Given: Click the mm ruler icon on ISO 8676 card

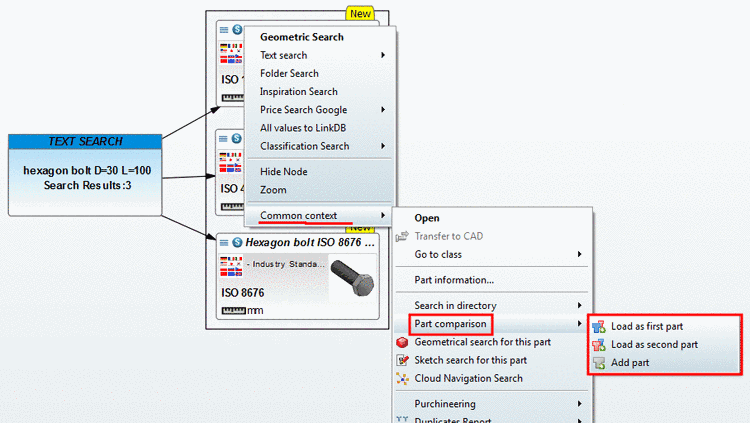Looking at the screenshot, I should coord(233,311).
